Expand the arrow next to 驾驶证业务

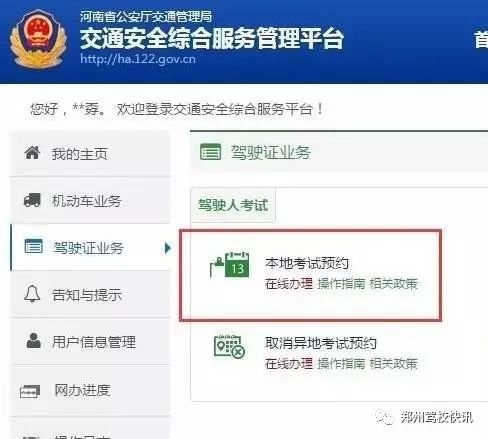[168, 248]
